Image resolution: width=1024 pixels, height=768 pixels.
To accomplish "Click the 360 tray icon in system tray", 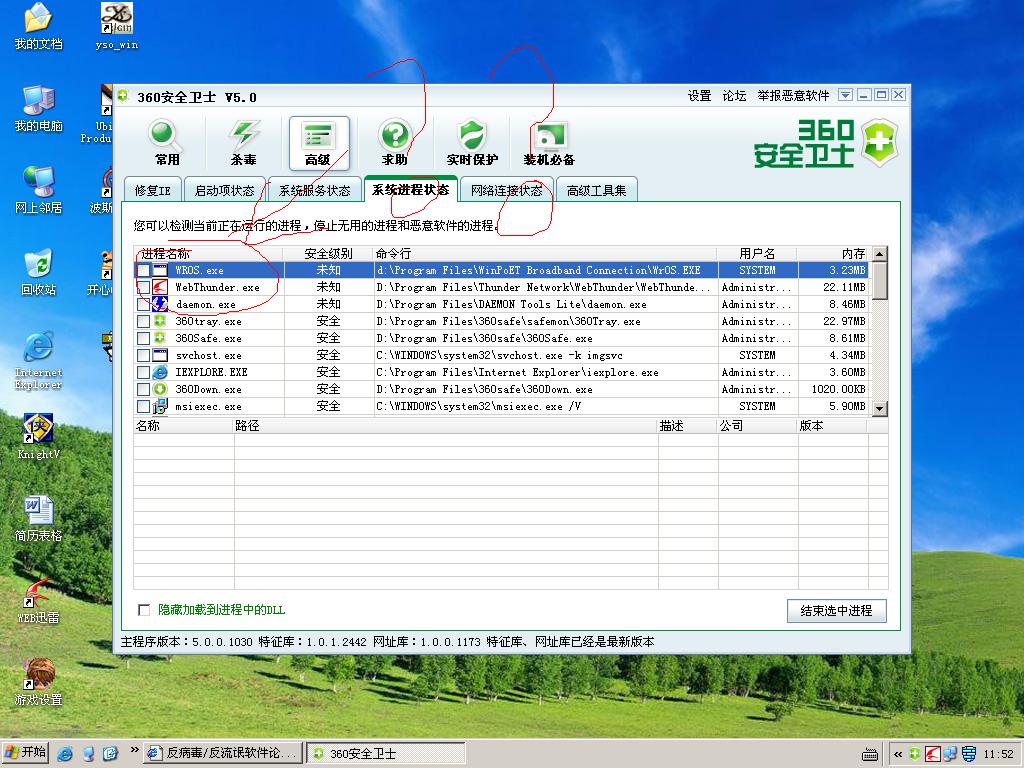I will click(x=915, y=754).
